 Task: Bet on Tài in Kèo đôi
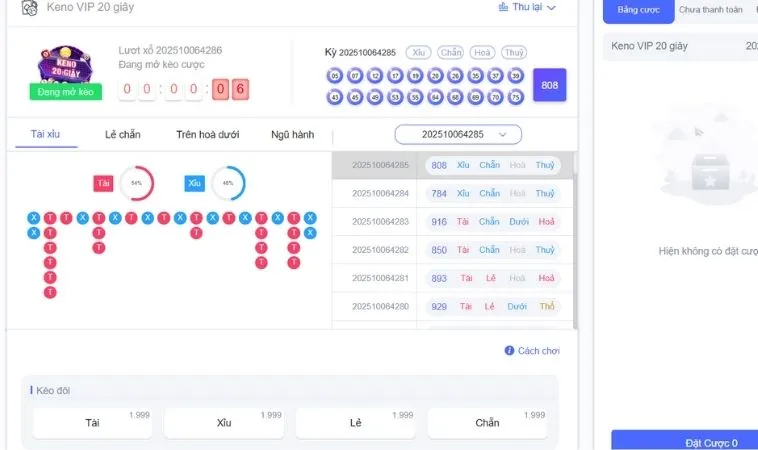[92, 423]
